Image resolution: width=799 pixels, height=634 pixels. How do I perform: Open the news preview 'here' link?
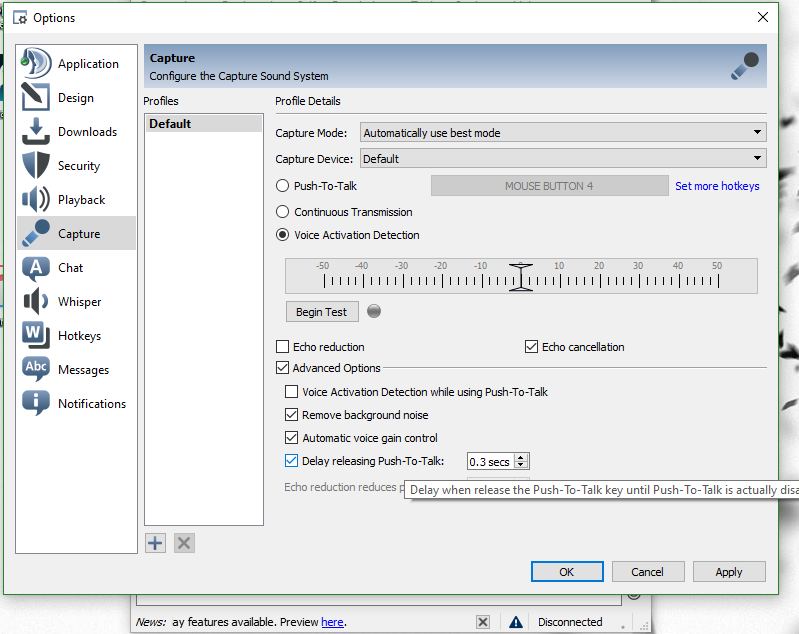(x=332, y=622)
